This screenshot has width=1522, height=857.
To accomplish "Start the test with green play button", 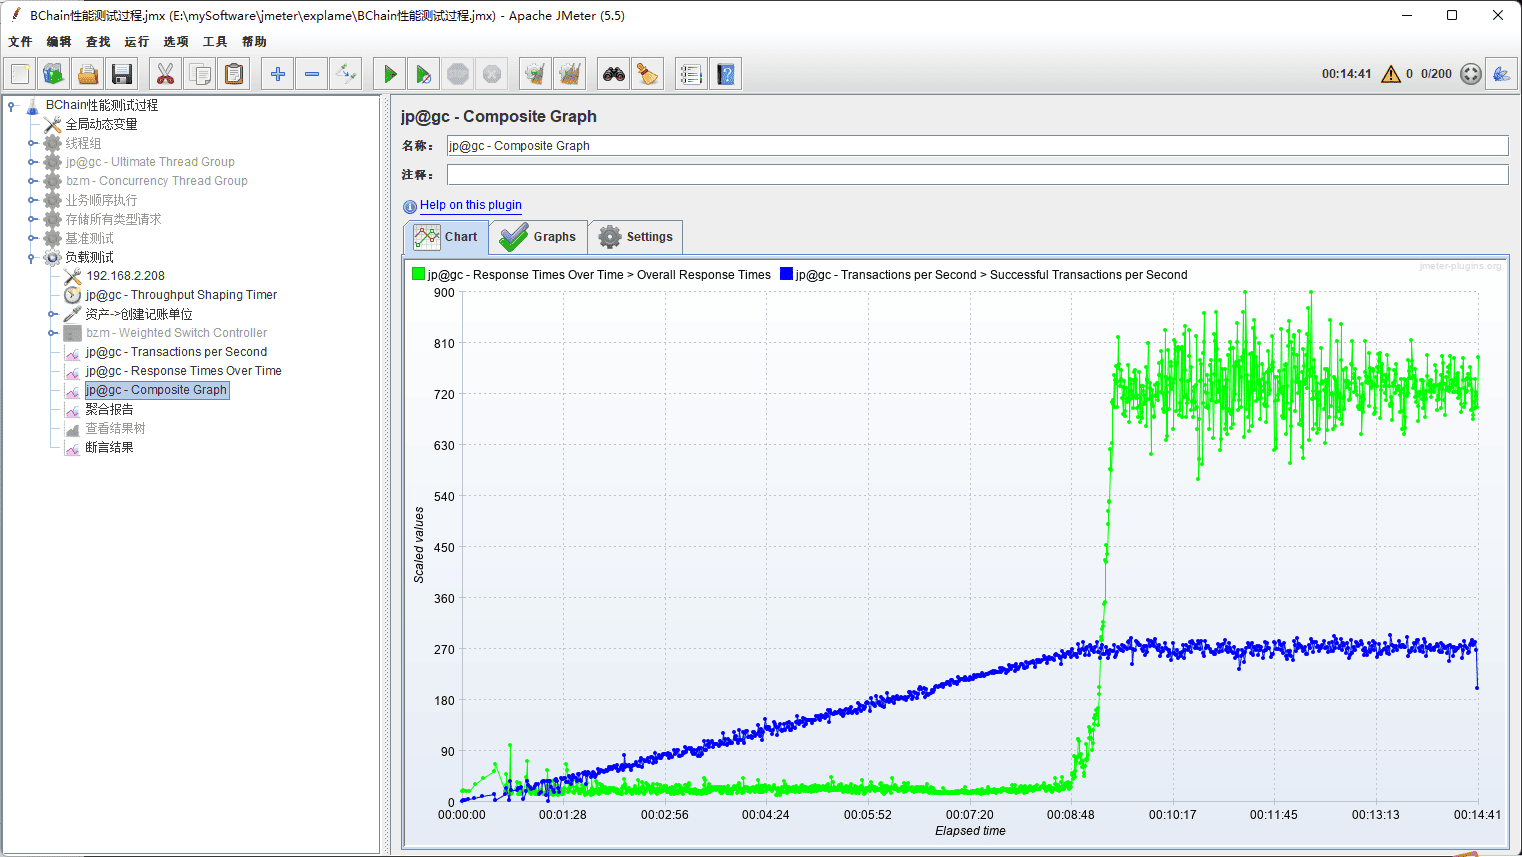I will point(390,74).
